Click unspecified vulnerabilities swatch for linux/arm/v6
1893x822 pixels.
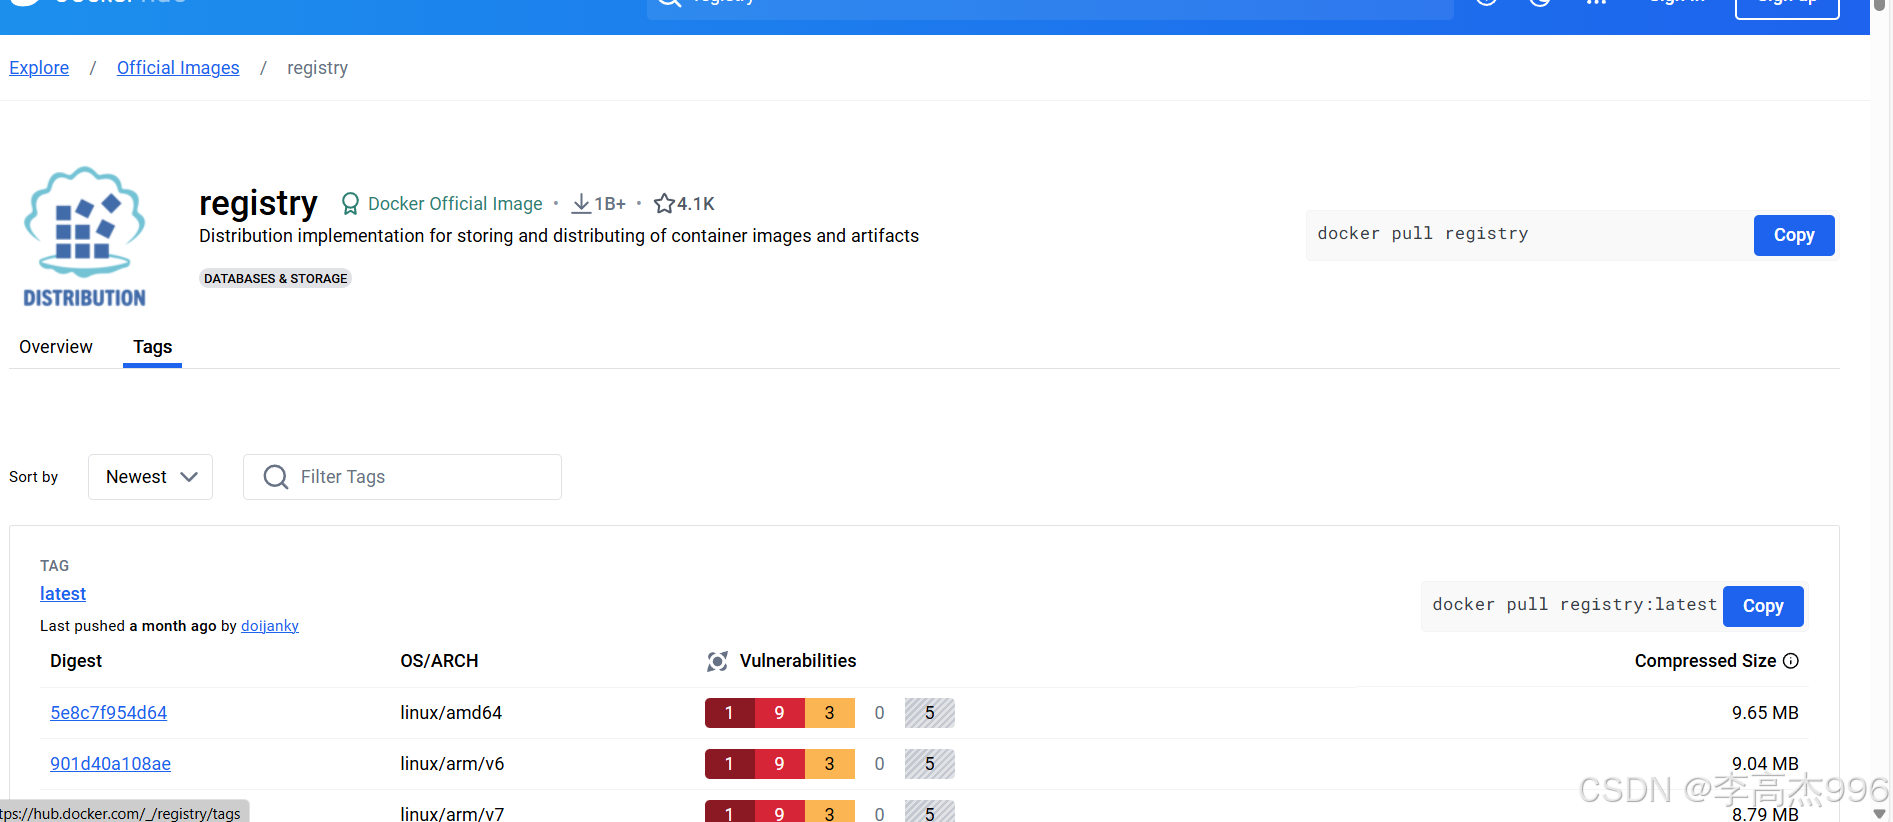point(930,764)
